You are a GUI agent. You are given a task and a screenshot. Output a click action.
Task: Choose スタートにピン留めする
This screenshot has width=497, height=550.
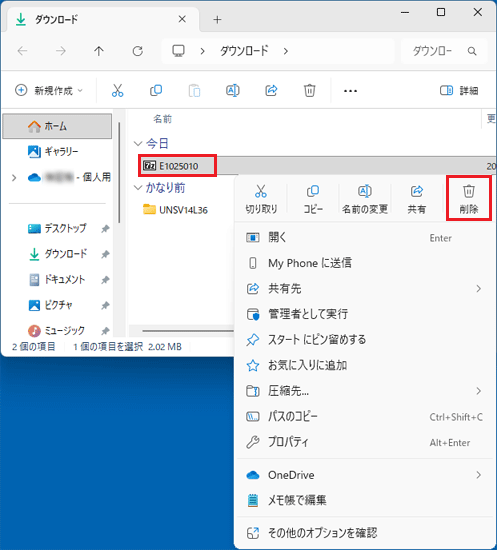coord(365,340)
